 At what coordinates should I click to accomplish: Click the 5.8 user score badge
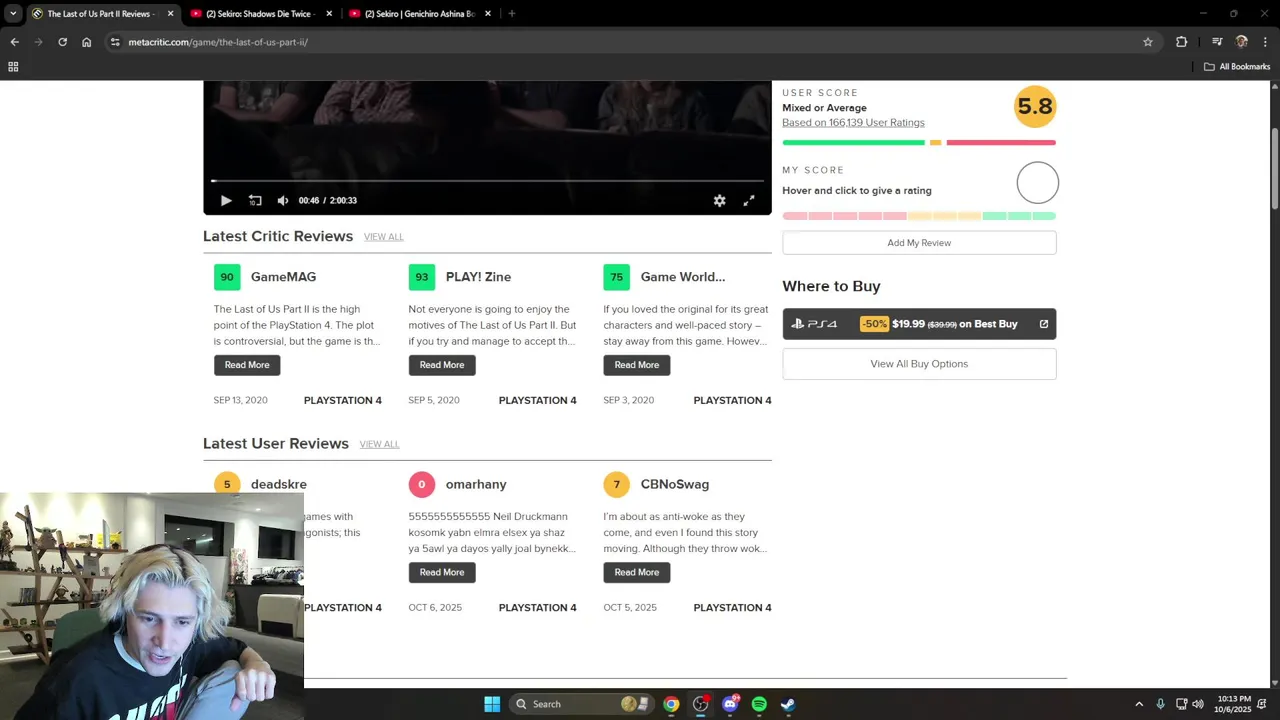tap(1035, 106)
